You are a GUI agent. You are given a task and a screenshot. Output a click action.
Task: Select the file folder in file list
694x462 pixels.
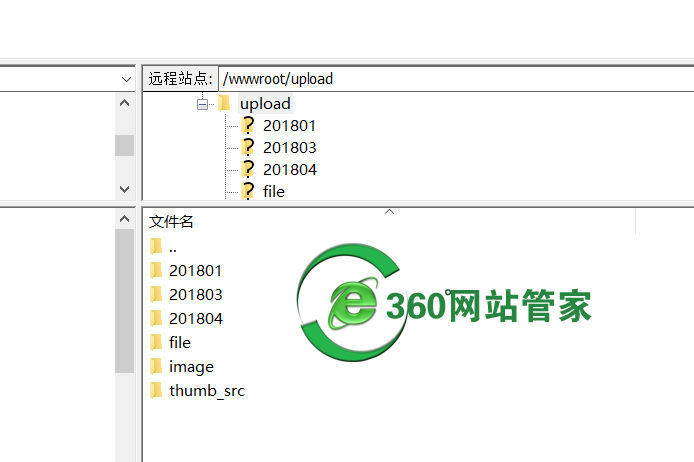click(180, 343)
